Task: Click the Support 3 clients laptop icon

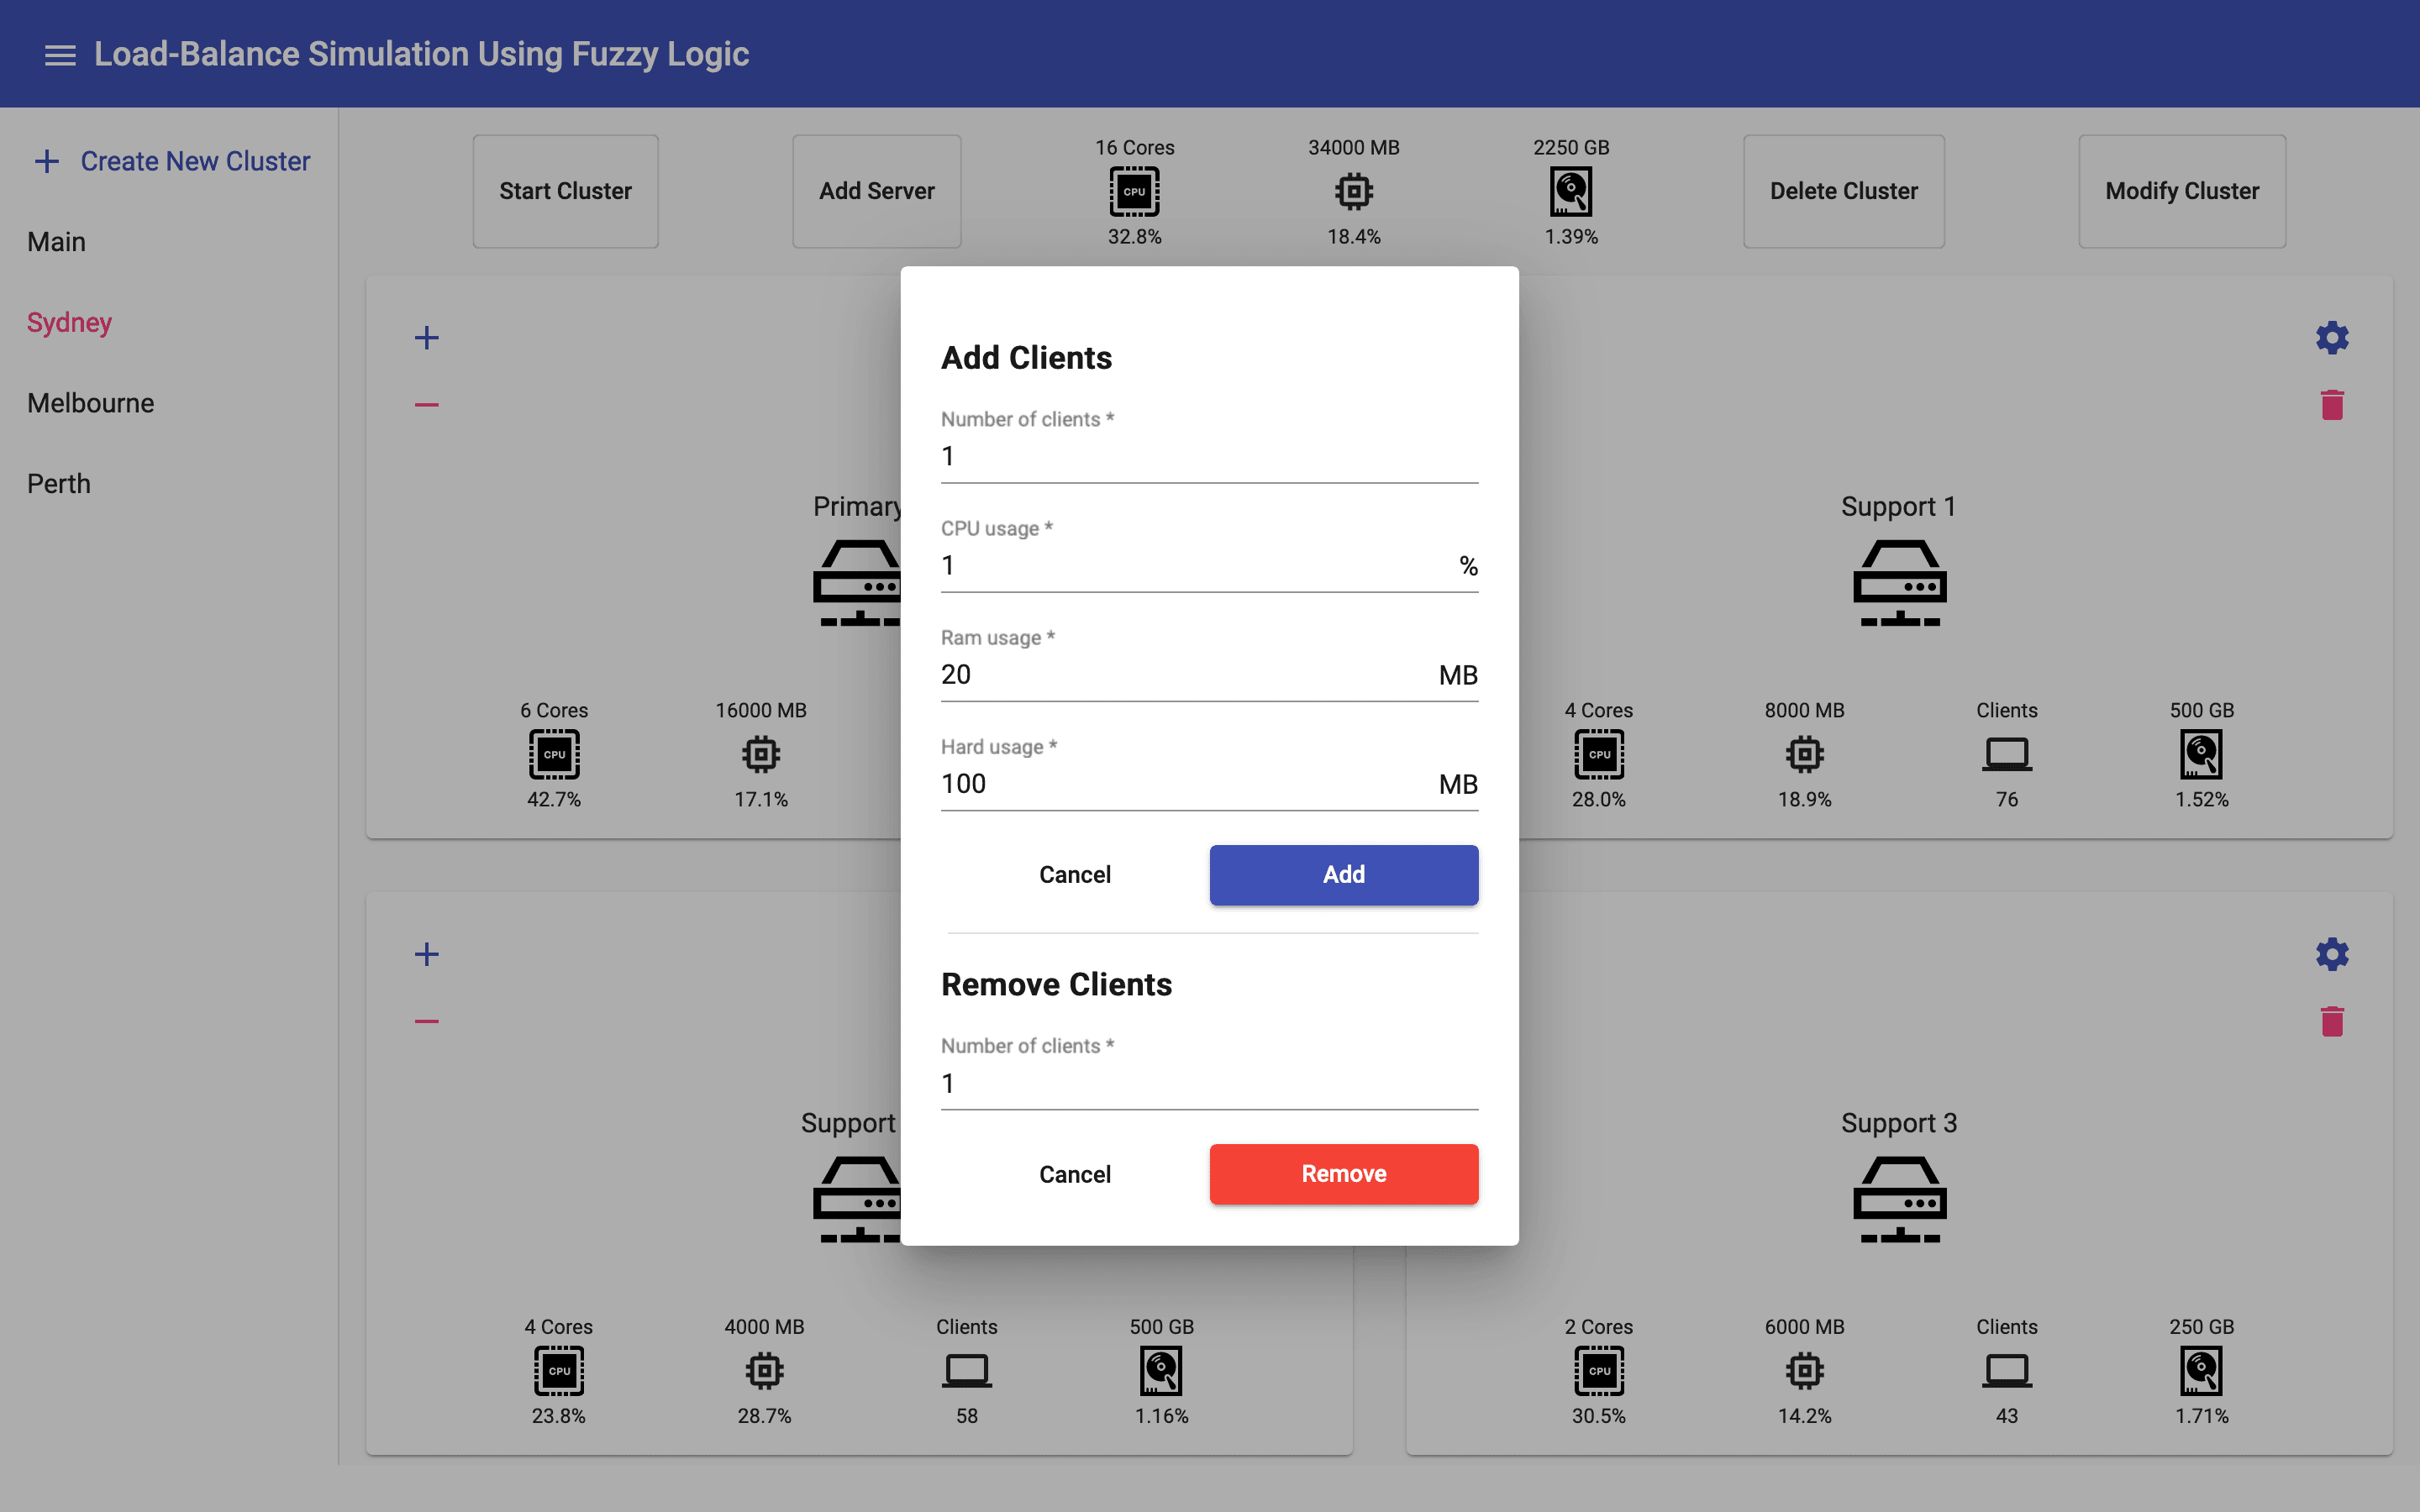Action: 2006,1370
